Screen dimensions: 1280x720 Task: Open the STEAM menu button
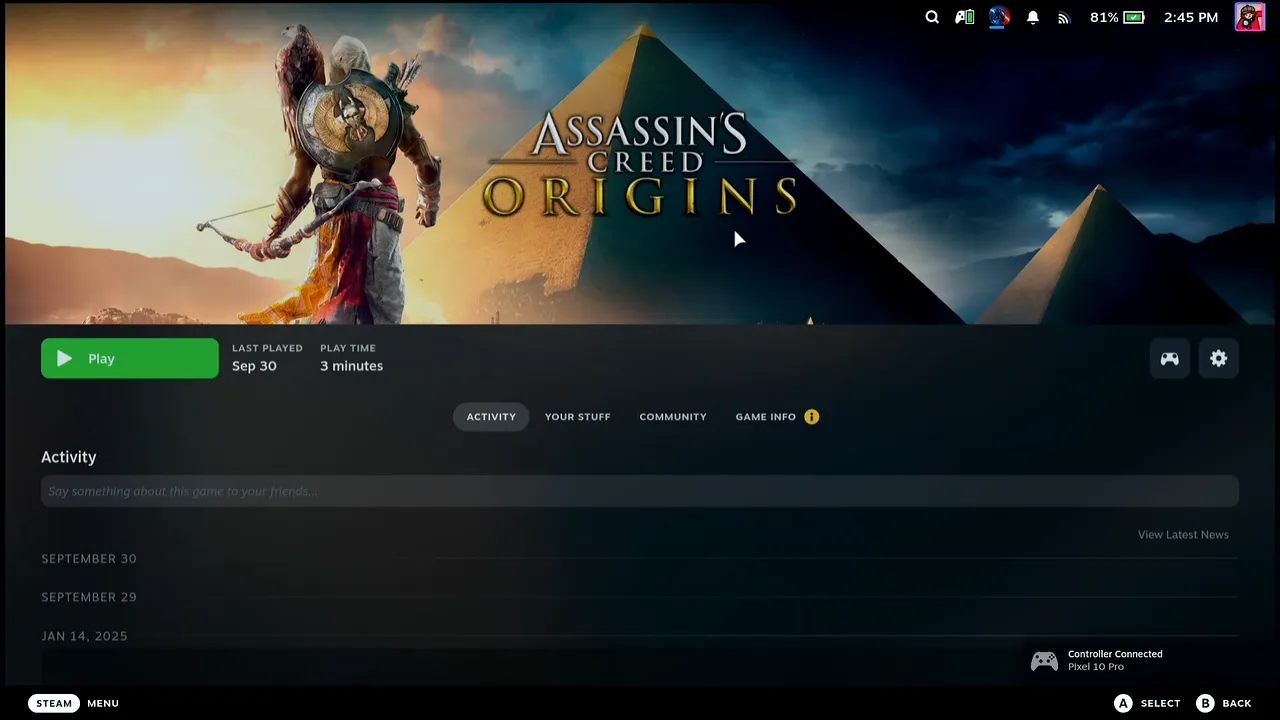(x=54, y=703)
